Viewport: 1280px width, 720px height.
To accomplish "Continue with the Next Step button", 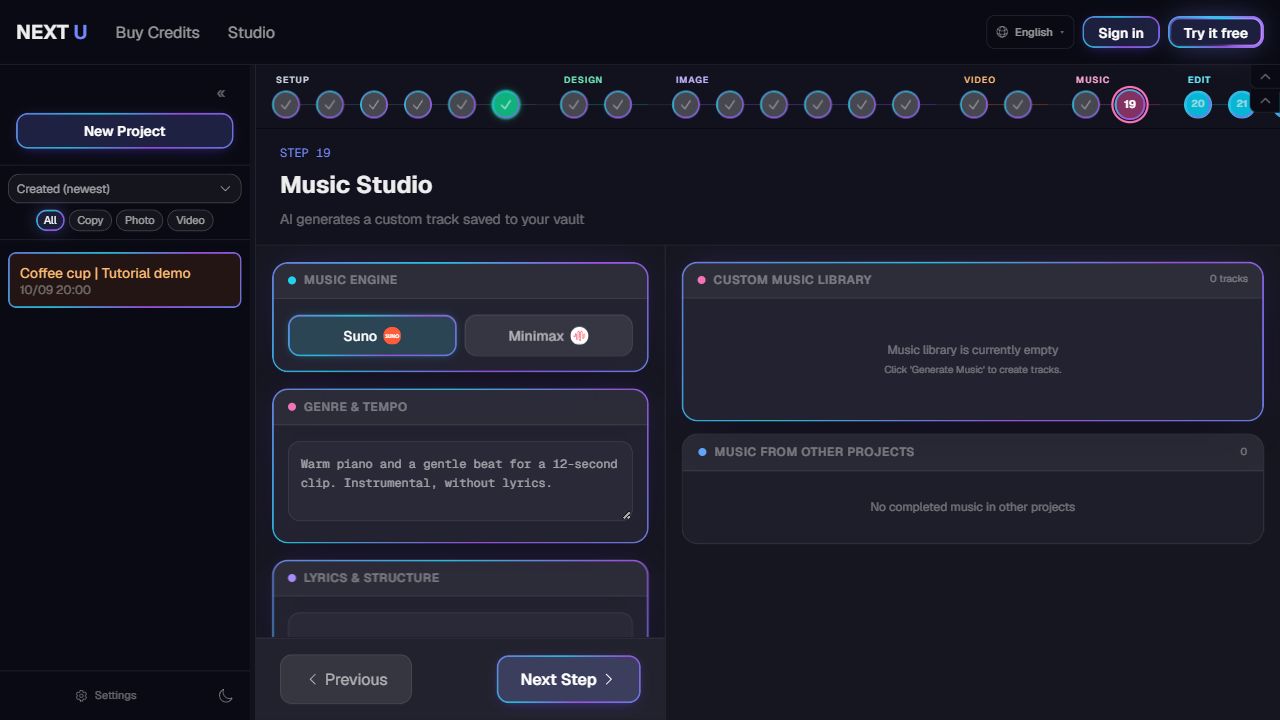I will click(x=568, y=679).
